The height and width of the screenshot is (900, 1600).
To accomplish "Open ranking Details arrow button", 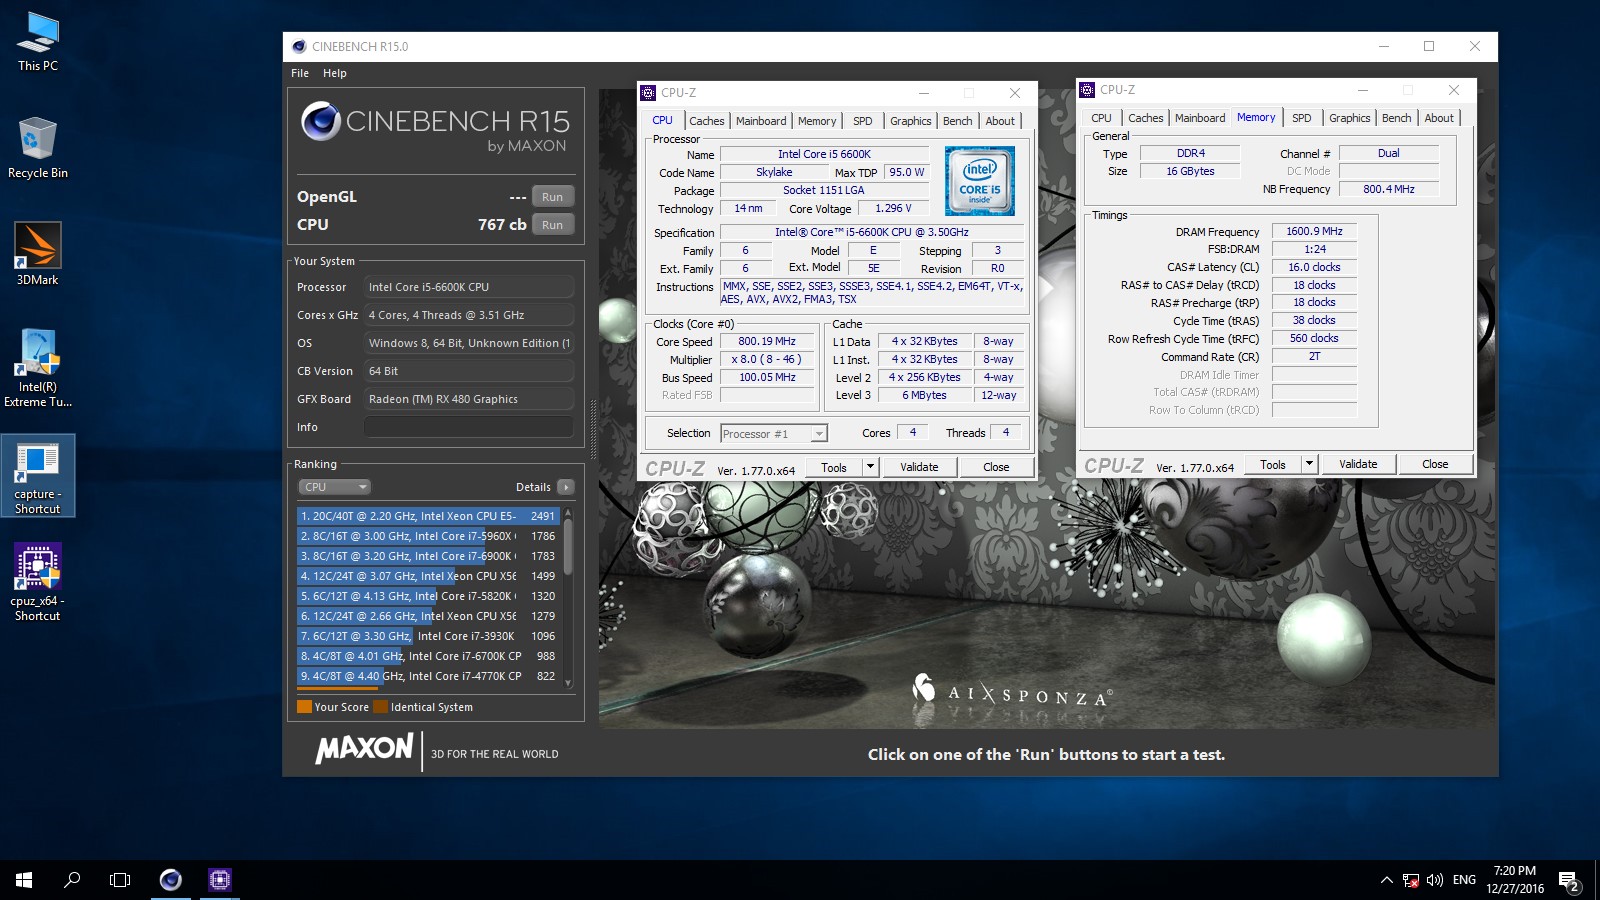I will [566, 487].
